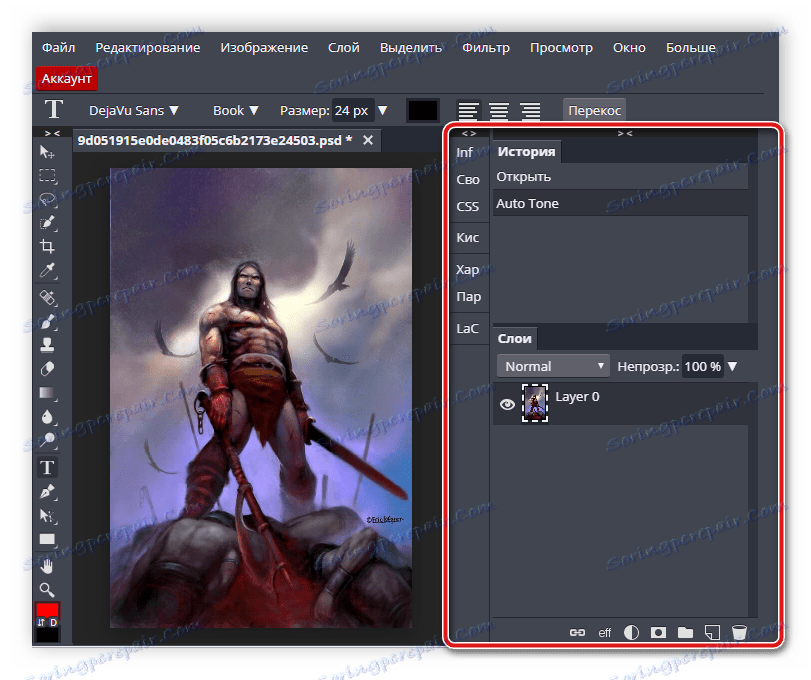Expand the Book font style dropdown

point(236,111)
